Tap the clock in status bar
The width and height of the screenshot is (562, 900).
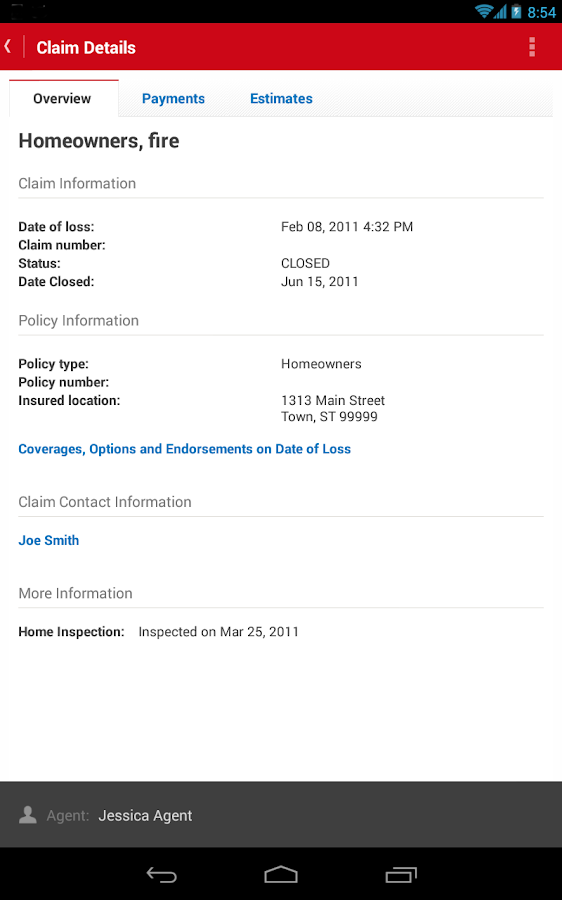click(541, 12)
